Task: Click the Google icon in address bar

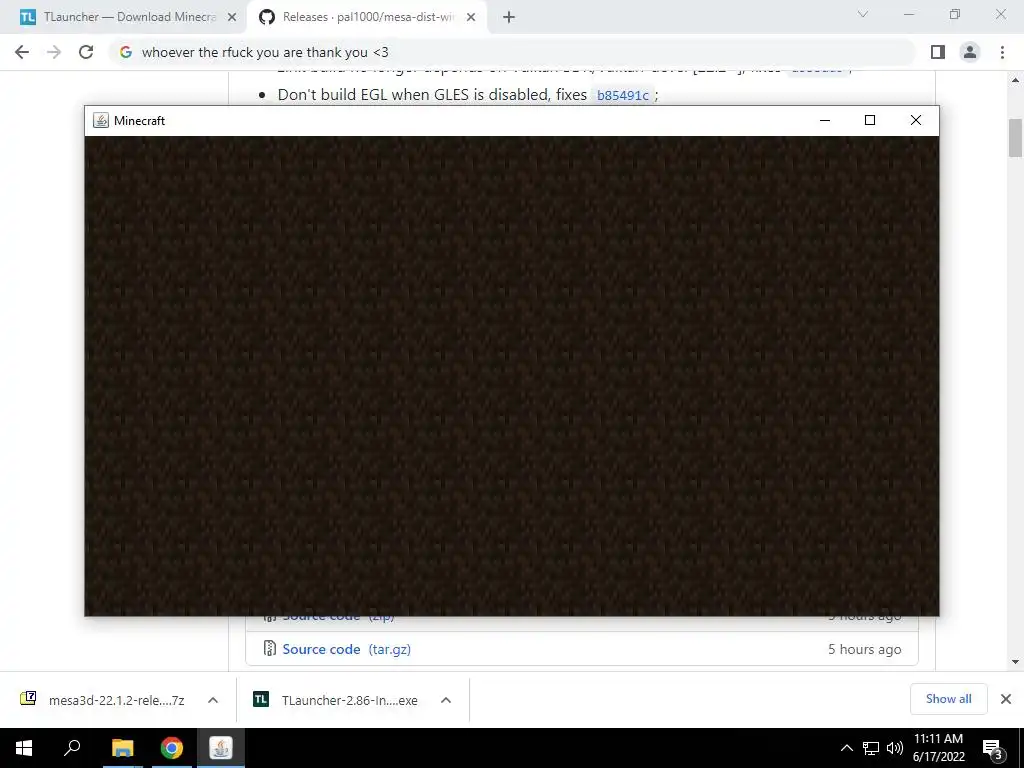Action: tap(126, 52)
